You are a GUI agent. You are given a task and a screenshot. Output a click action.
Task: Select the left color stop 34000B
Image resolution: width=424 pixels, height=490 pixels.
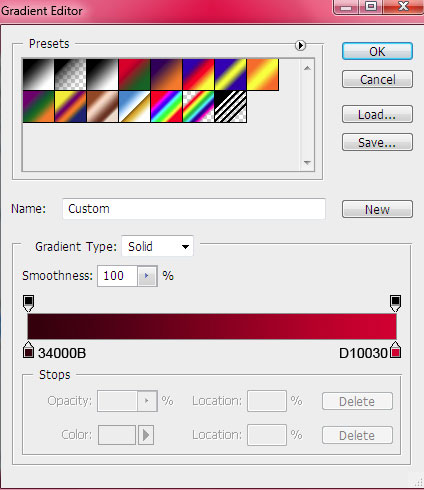click(28, 350)
